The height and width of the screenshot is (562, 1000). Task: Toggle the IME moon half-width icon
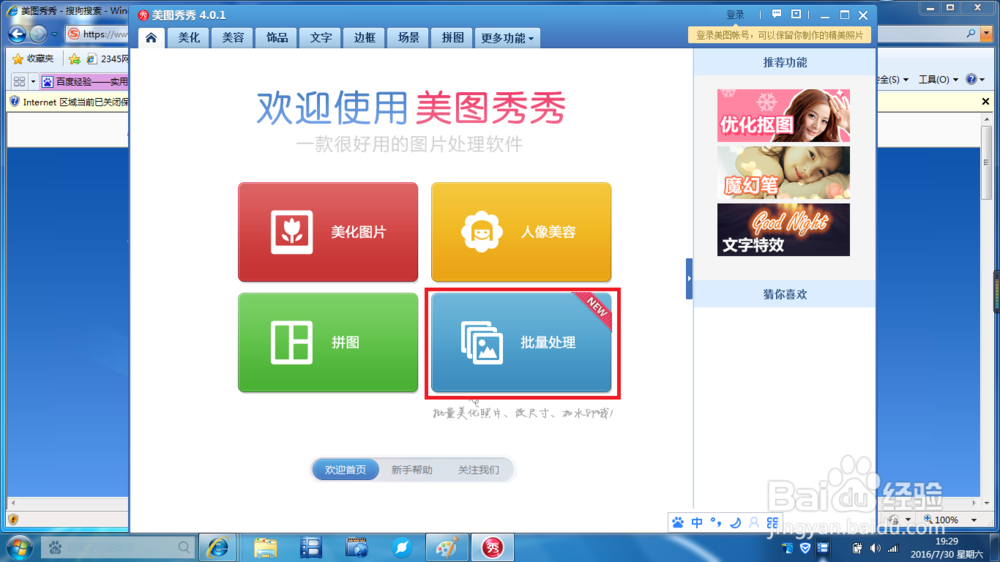735,522
